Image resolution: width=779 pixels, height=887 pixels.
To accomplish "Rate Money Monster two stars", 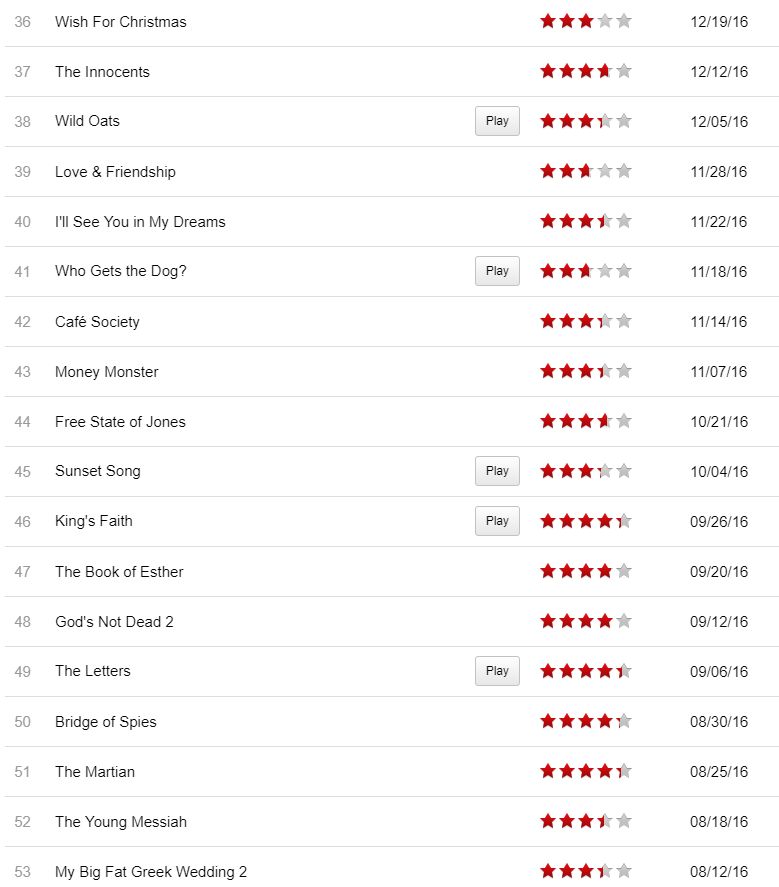I will [x=567, y=371].
